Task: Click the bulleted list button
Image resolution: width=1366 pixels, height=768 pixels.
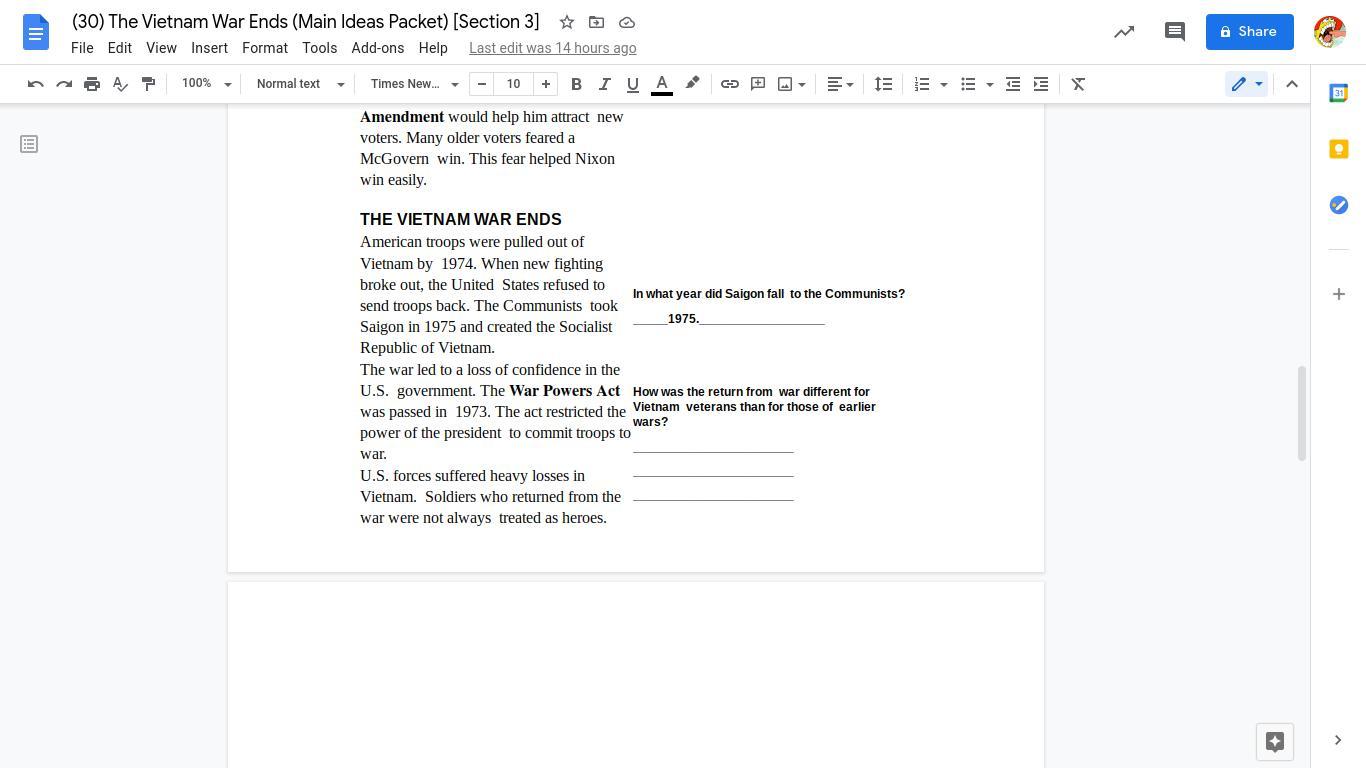Action: (968, 84)
